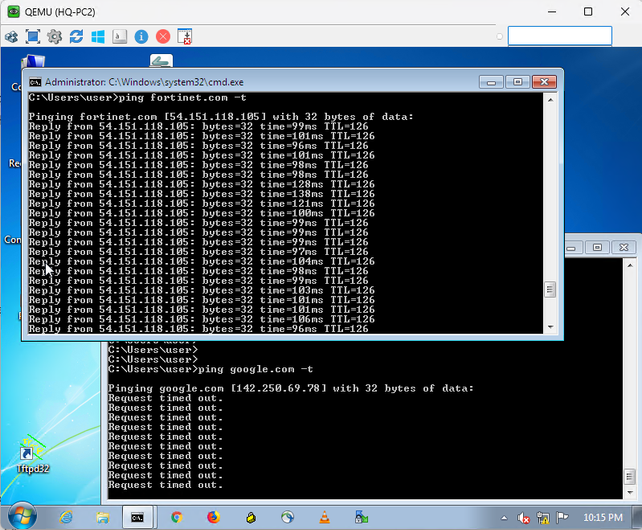Click the reply line with time=103ms
Image resolution: width=642 pixels, height=530 pixels.
pyautogui.click(x=201, y=290)
